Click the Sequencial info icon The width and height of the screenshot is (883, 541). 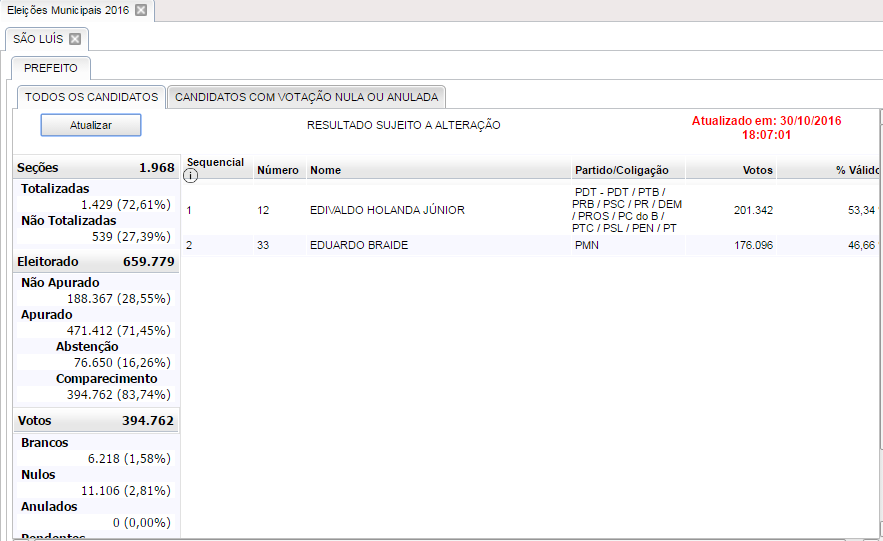191,176
